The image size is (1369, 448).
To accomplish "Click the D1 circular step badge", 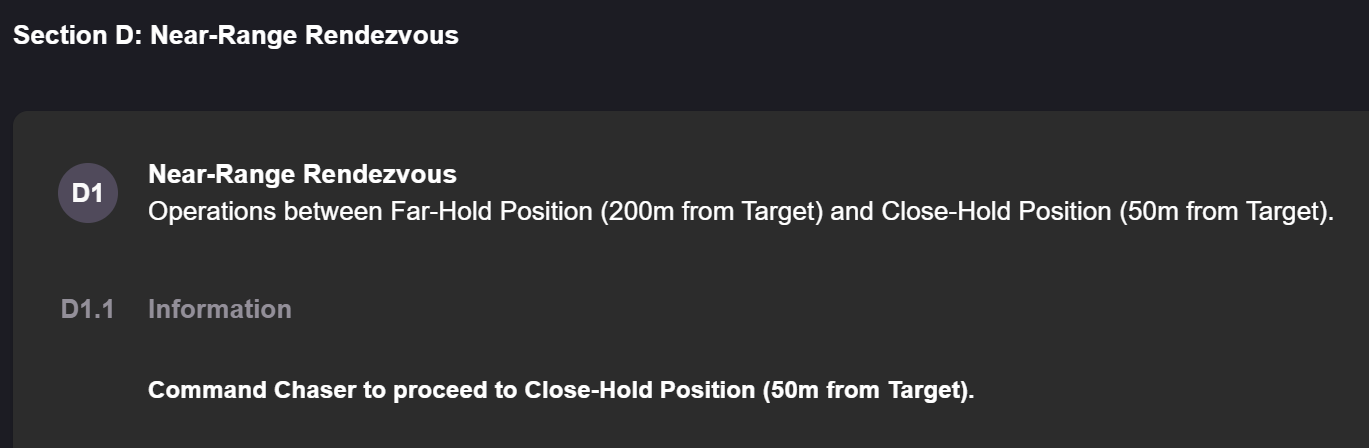I will click(88, 192).
